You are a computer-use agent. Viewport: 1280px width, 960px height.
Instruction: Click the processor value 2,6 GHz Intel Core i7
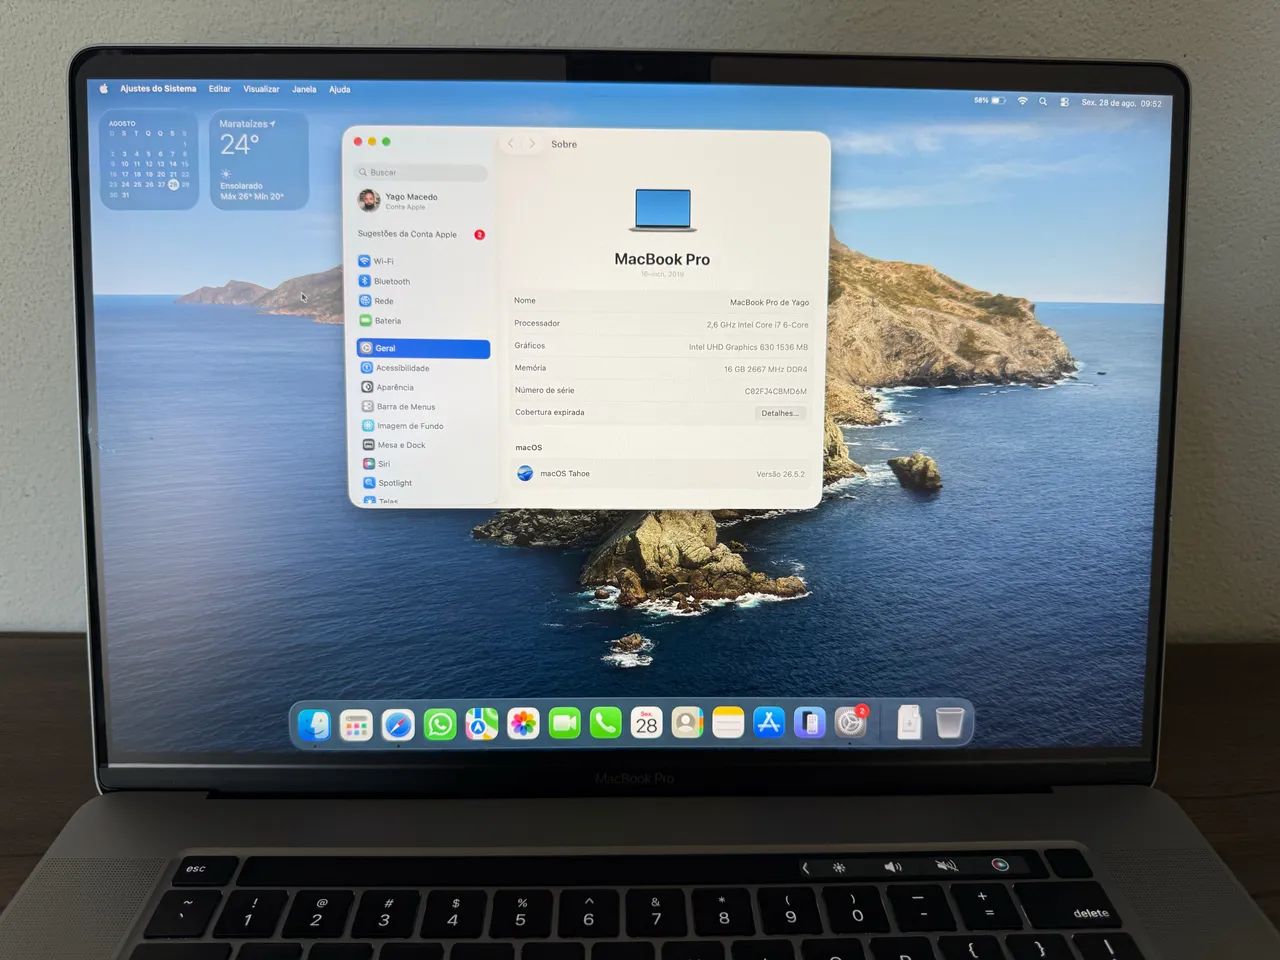coord(757,325)
